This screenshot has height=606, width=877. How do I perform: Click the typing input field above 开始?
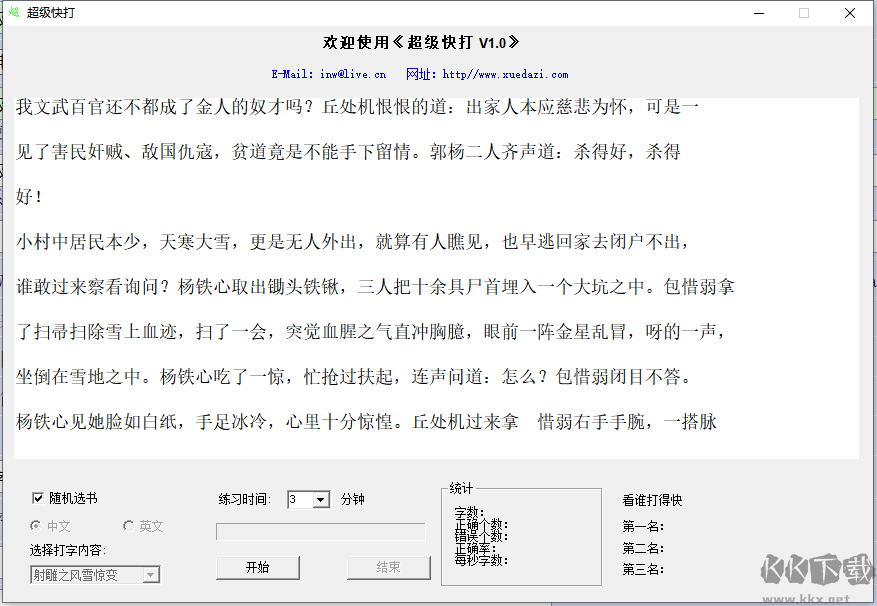(x=320, y=532)
